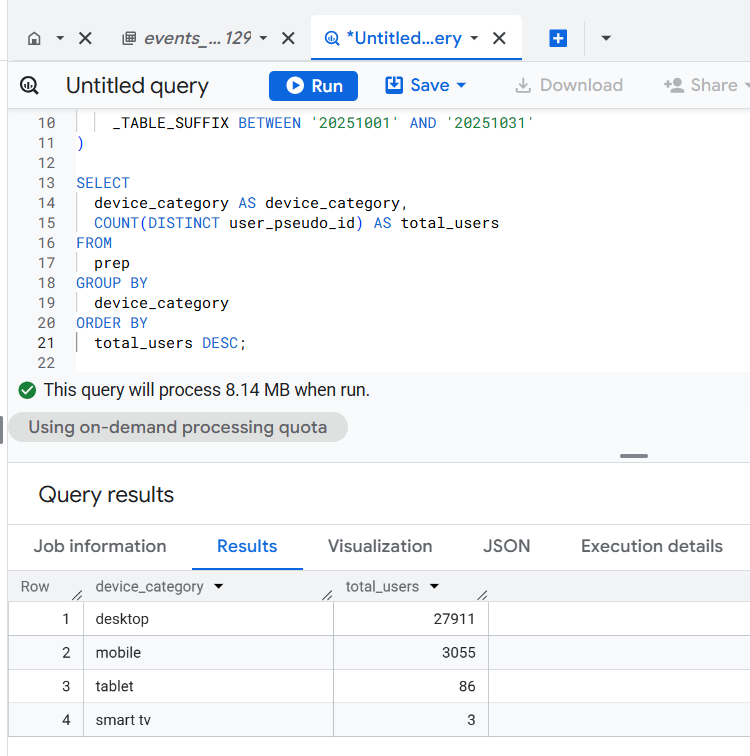Click the query icon beside Untitled query title
Image resolution: width=750 pixels, height=756 pixels.
pos(30,86)
